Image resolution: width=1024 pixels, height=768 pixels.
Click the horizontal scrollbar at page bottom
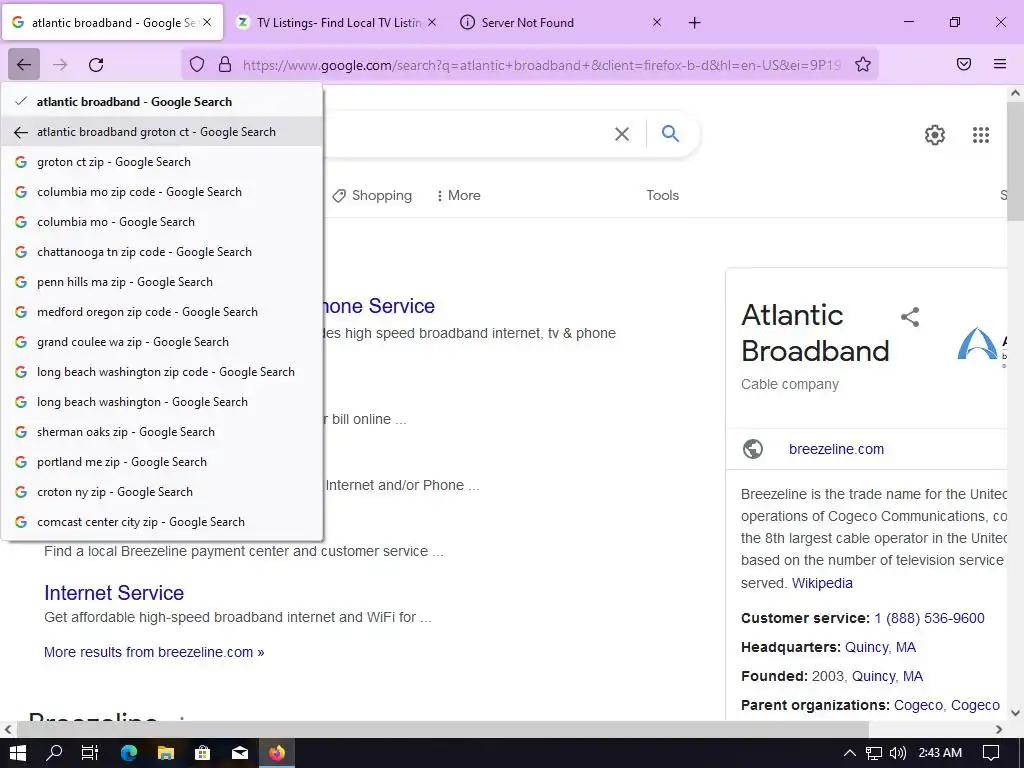click(444, 729)
